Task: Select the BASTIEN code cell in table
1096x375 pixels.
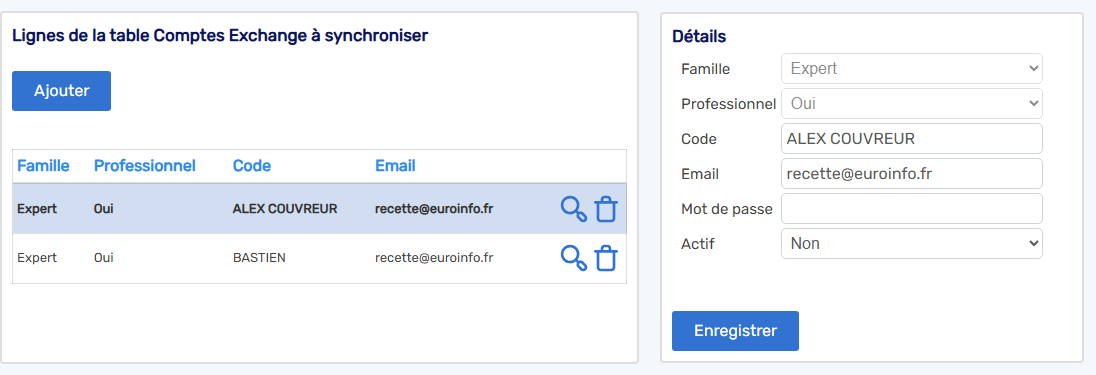Action: [259, 258]
